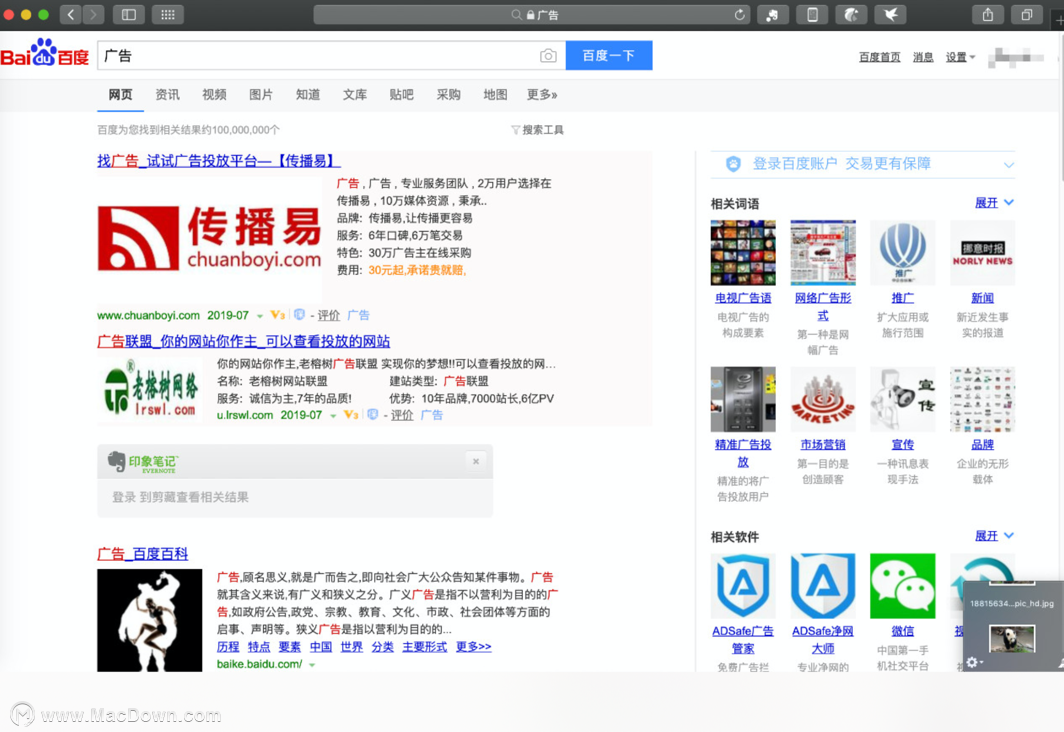Image resolution: width=1064 pixels, height=732 pixels.
Task: Open the gear menu in download popup
Action: [x=974, y=662]
